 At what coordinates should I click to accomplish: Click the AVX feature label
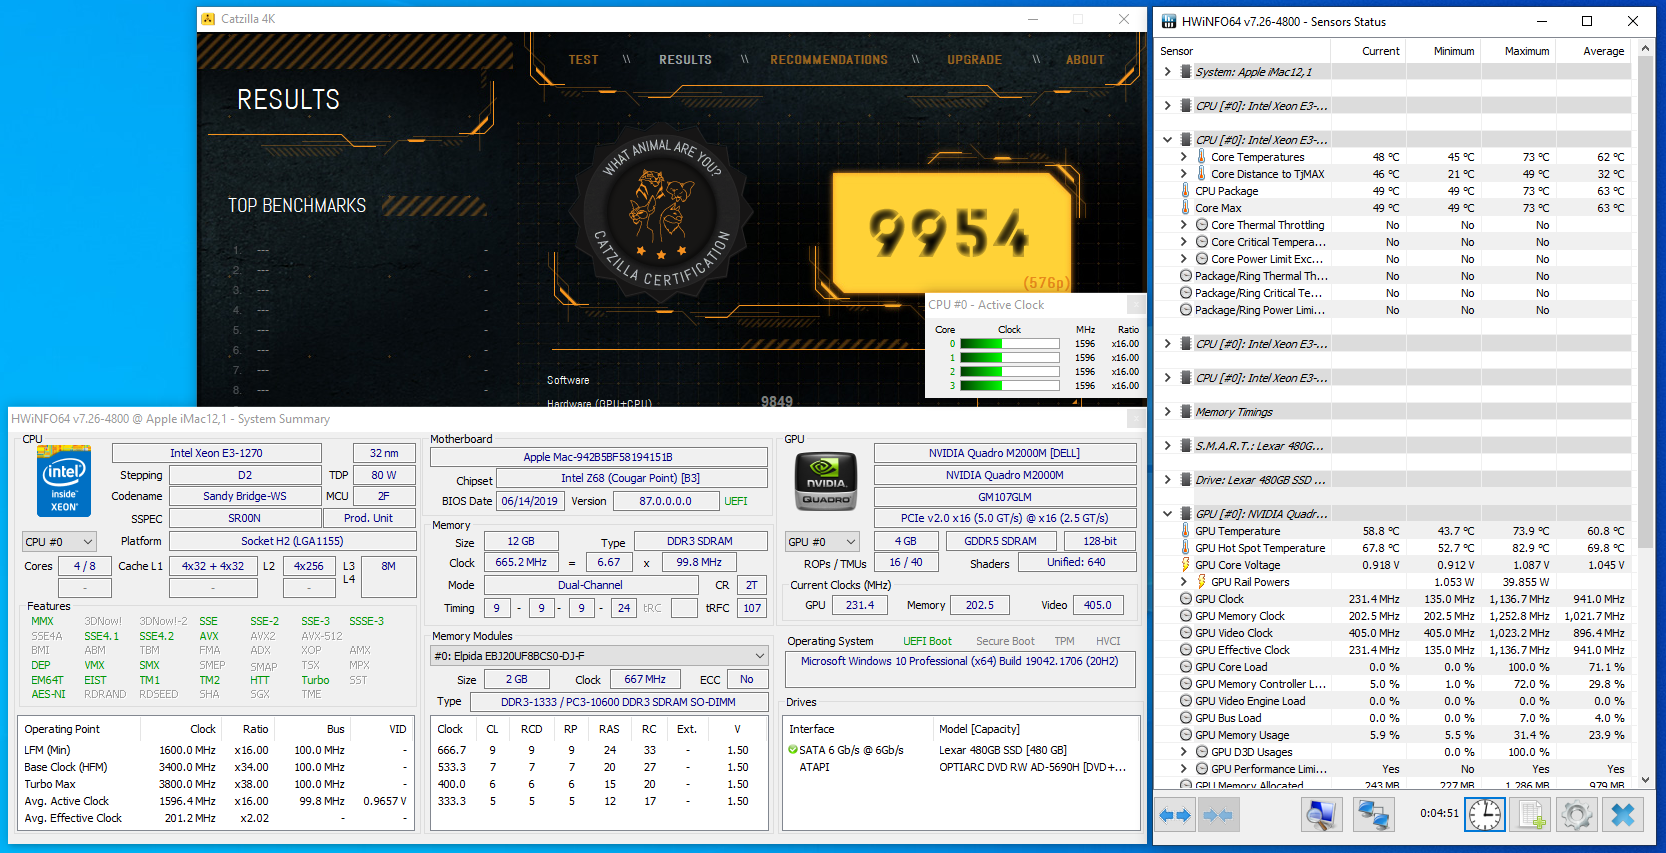click(x=209, y=636)
